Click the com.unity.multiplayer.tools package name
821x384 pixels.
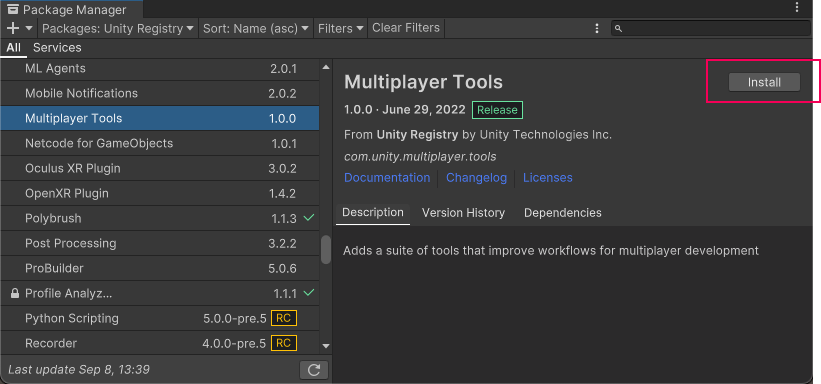tap(420, 157)
